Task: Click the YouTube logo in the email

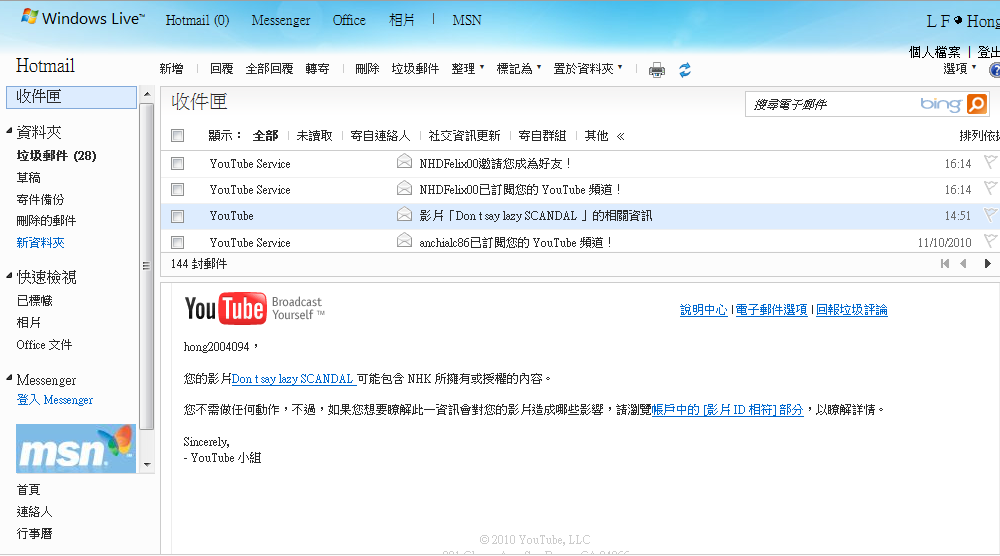Action: 254,309
